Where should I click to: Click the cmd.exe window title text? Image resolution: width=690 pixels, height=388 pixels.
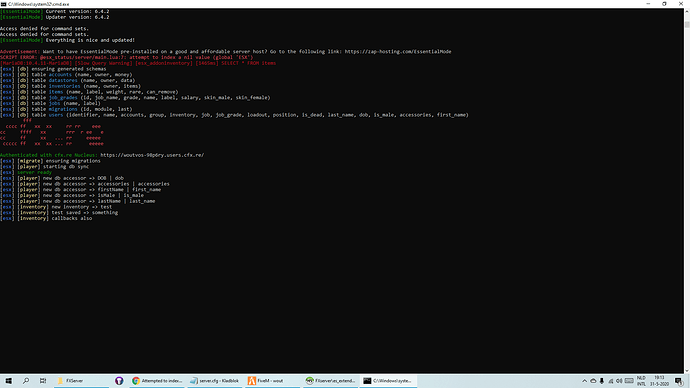click(38, 4)
